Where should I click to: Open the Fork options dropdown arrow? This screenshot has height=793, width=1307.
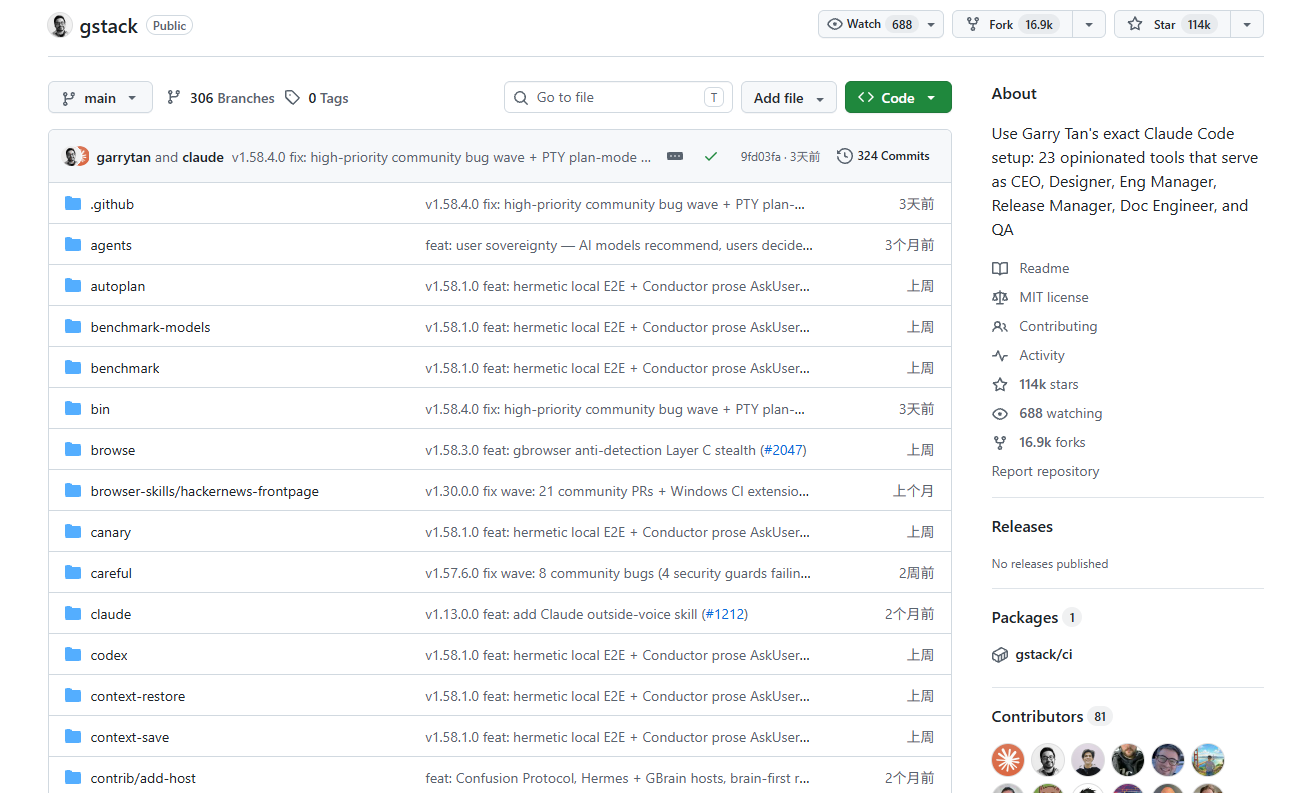tap(1089, 24)
